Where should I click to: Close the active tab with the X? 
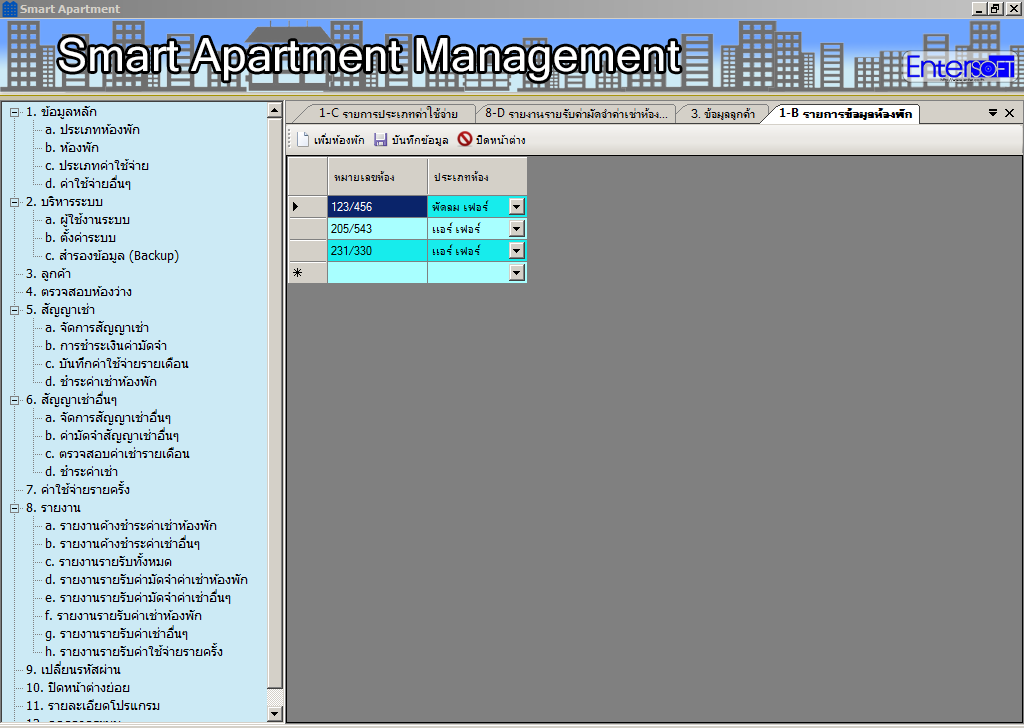pyautogui.click(x=1010, y=113)
